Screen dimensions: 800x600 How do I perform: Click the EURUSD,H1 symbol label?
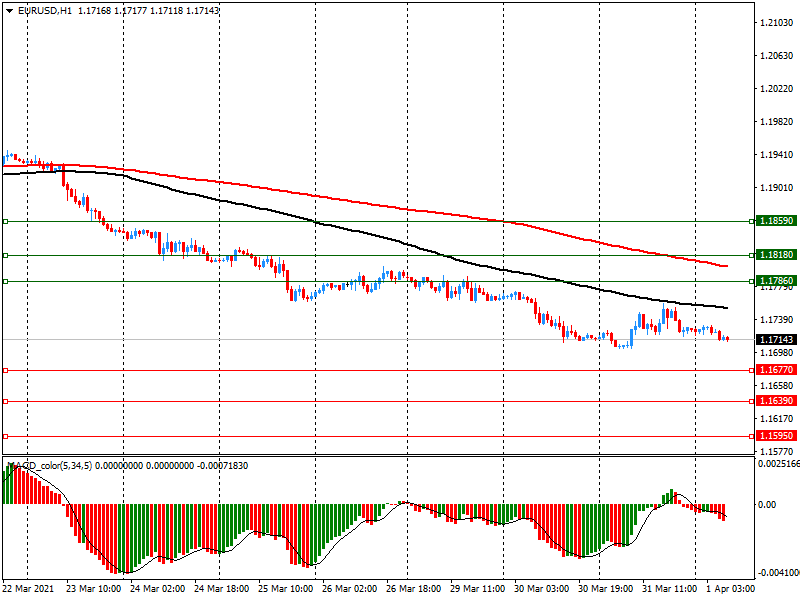(x=45, y=11)
